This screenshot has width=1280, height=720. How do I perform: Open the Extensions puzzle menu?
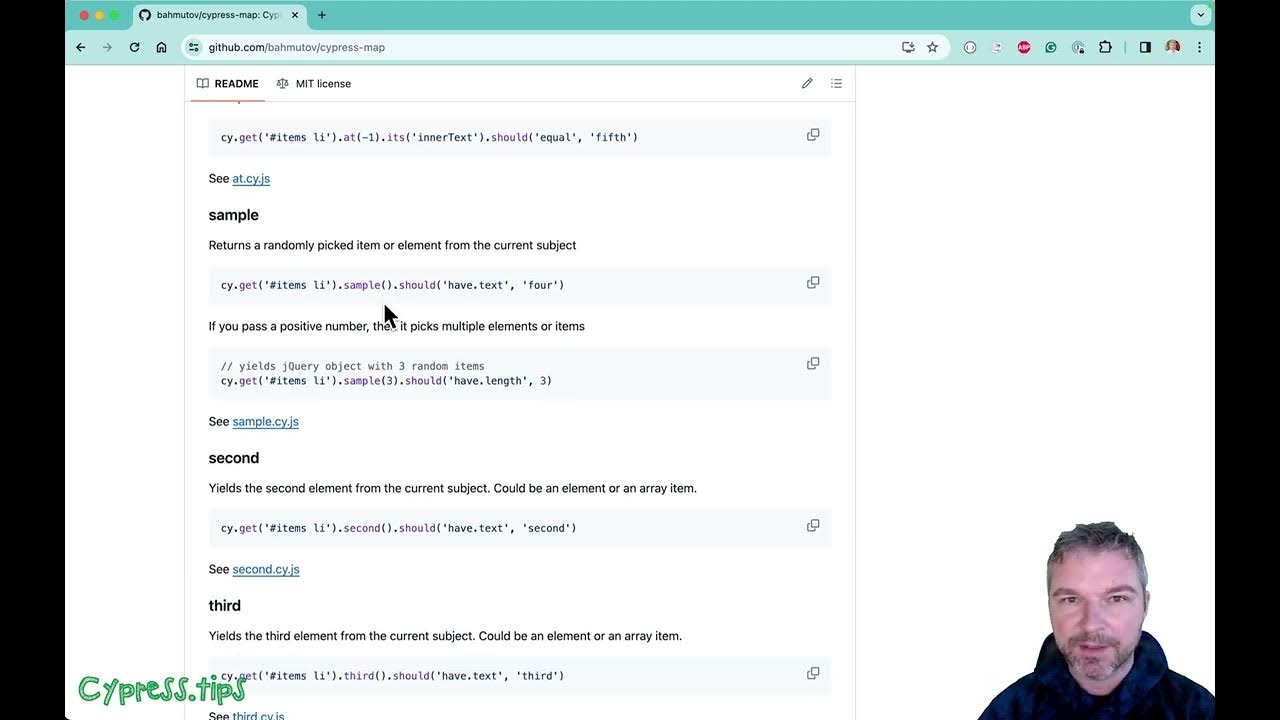1105,47
